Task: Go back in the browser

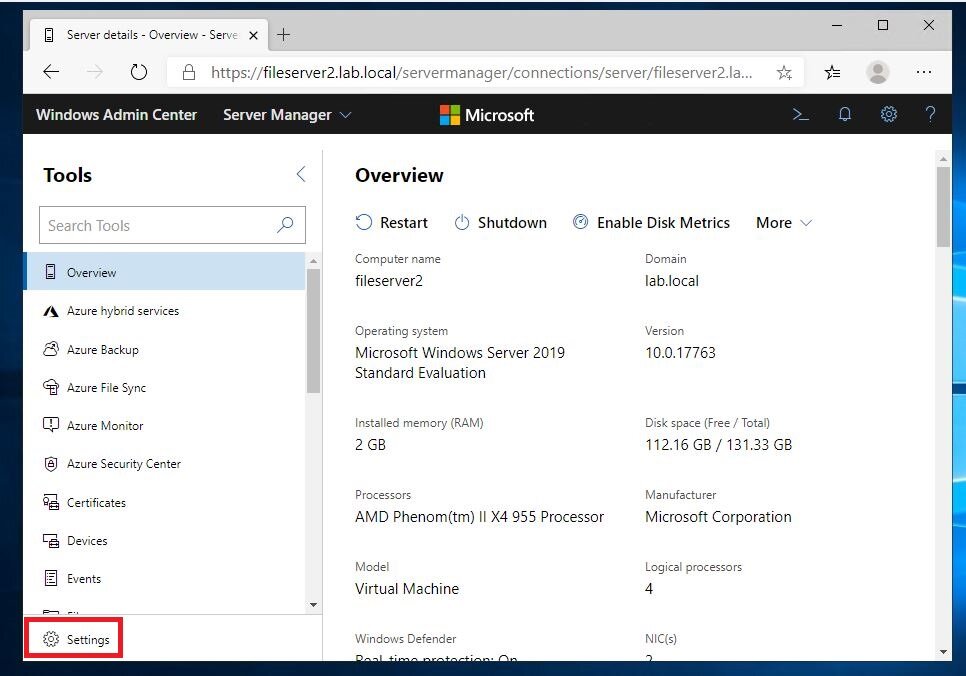Action: tap(51, 72)
